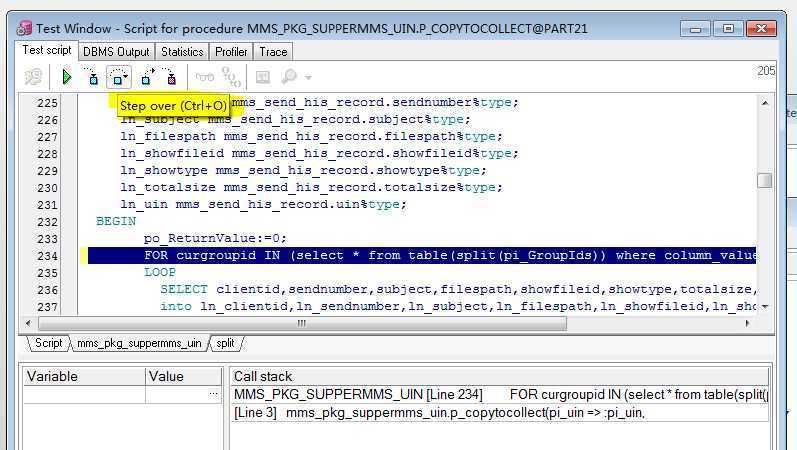Click the Run to next exception icon
This screenshot has width=797, height=450.
170,77
